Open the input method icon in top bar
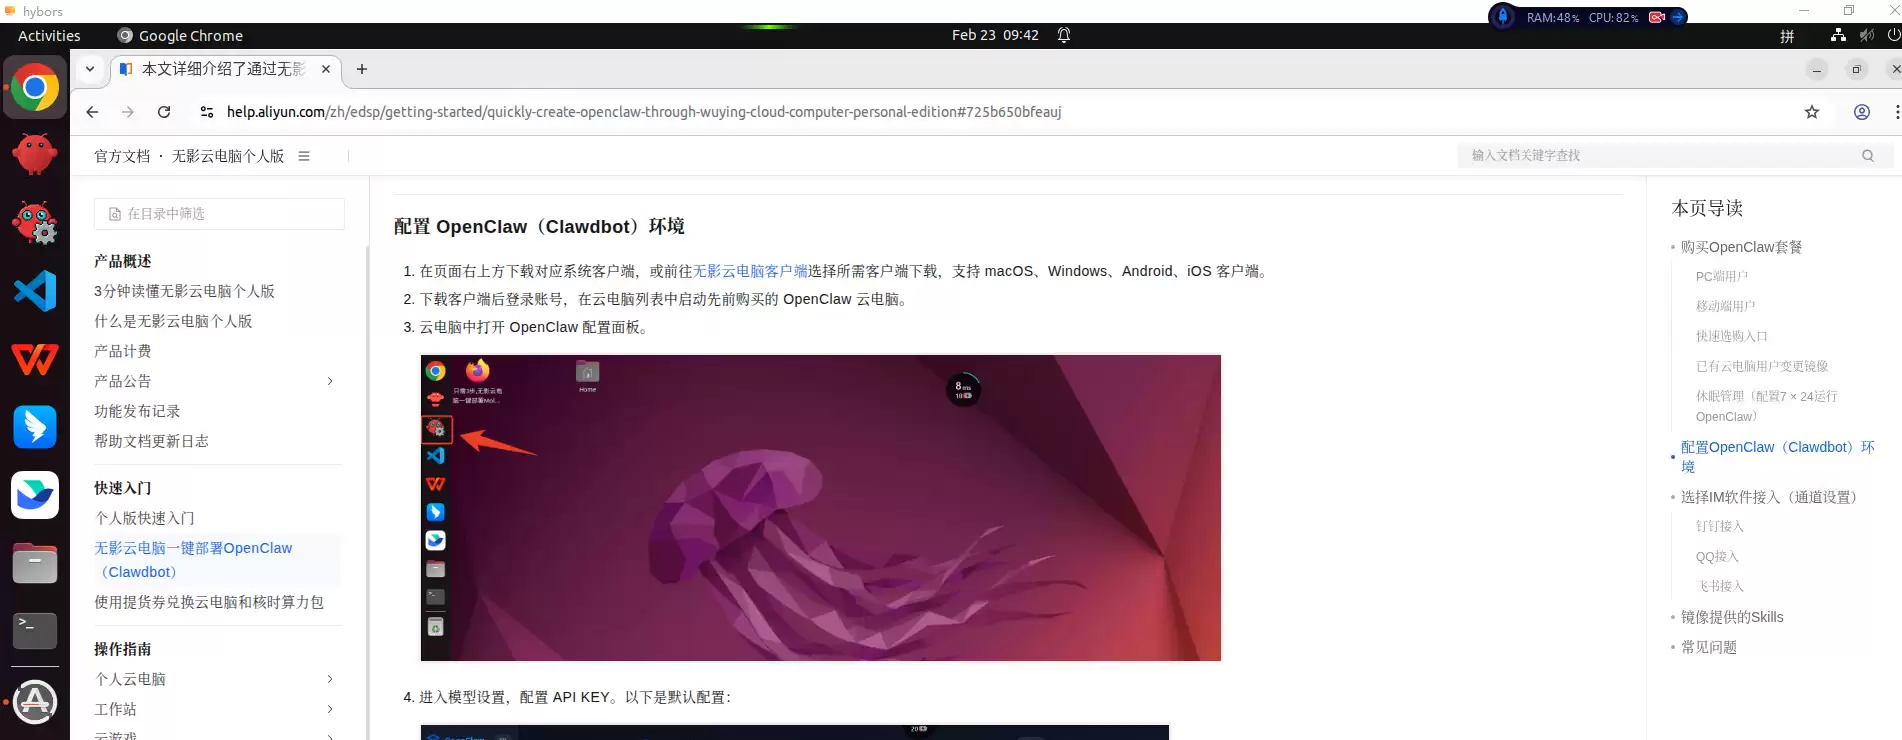Viewport: 1902px width, 740px height. click(x=1787, y=36)
